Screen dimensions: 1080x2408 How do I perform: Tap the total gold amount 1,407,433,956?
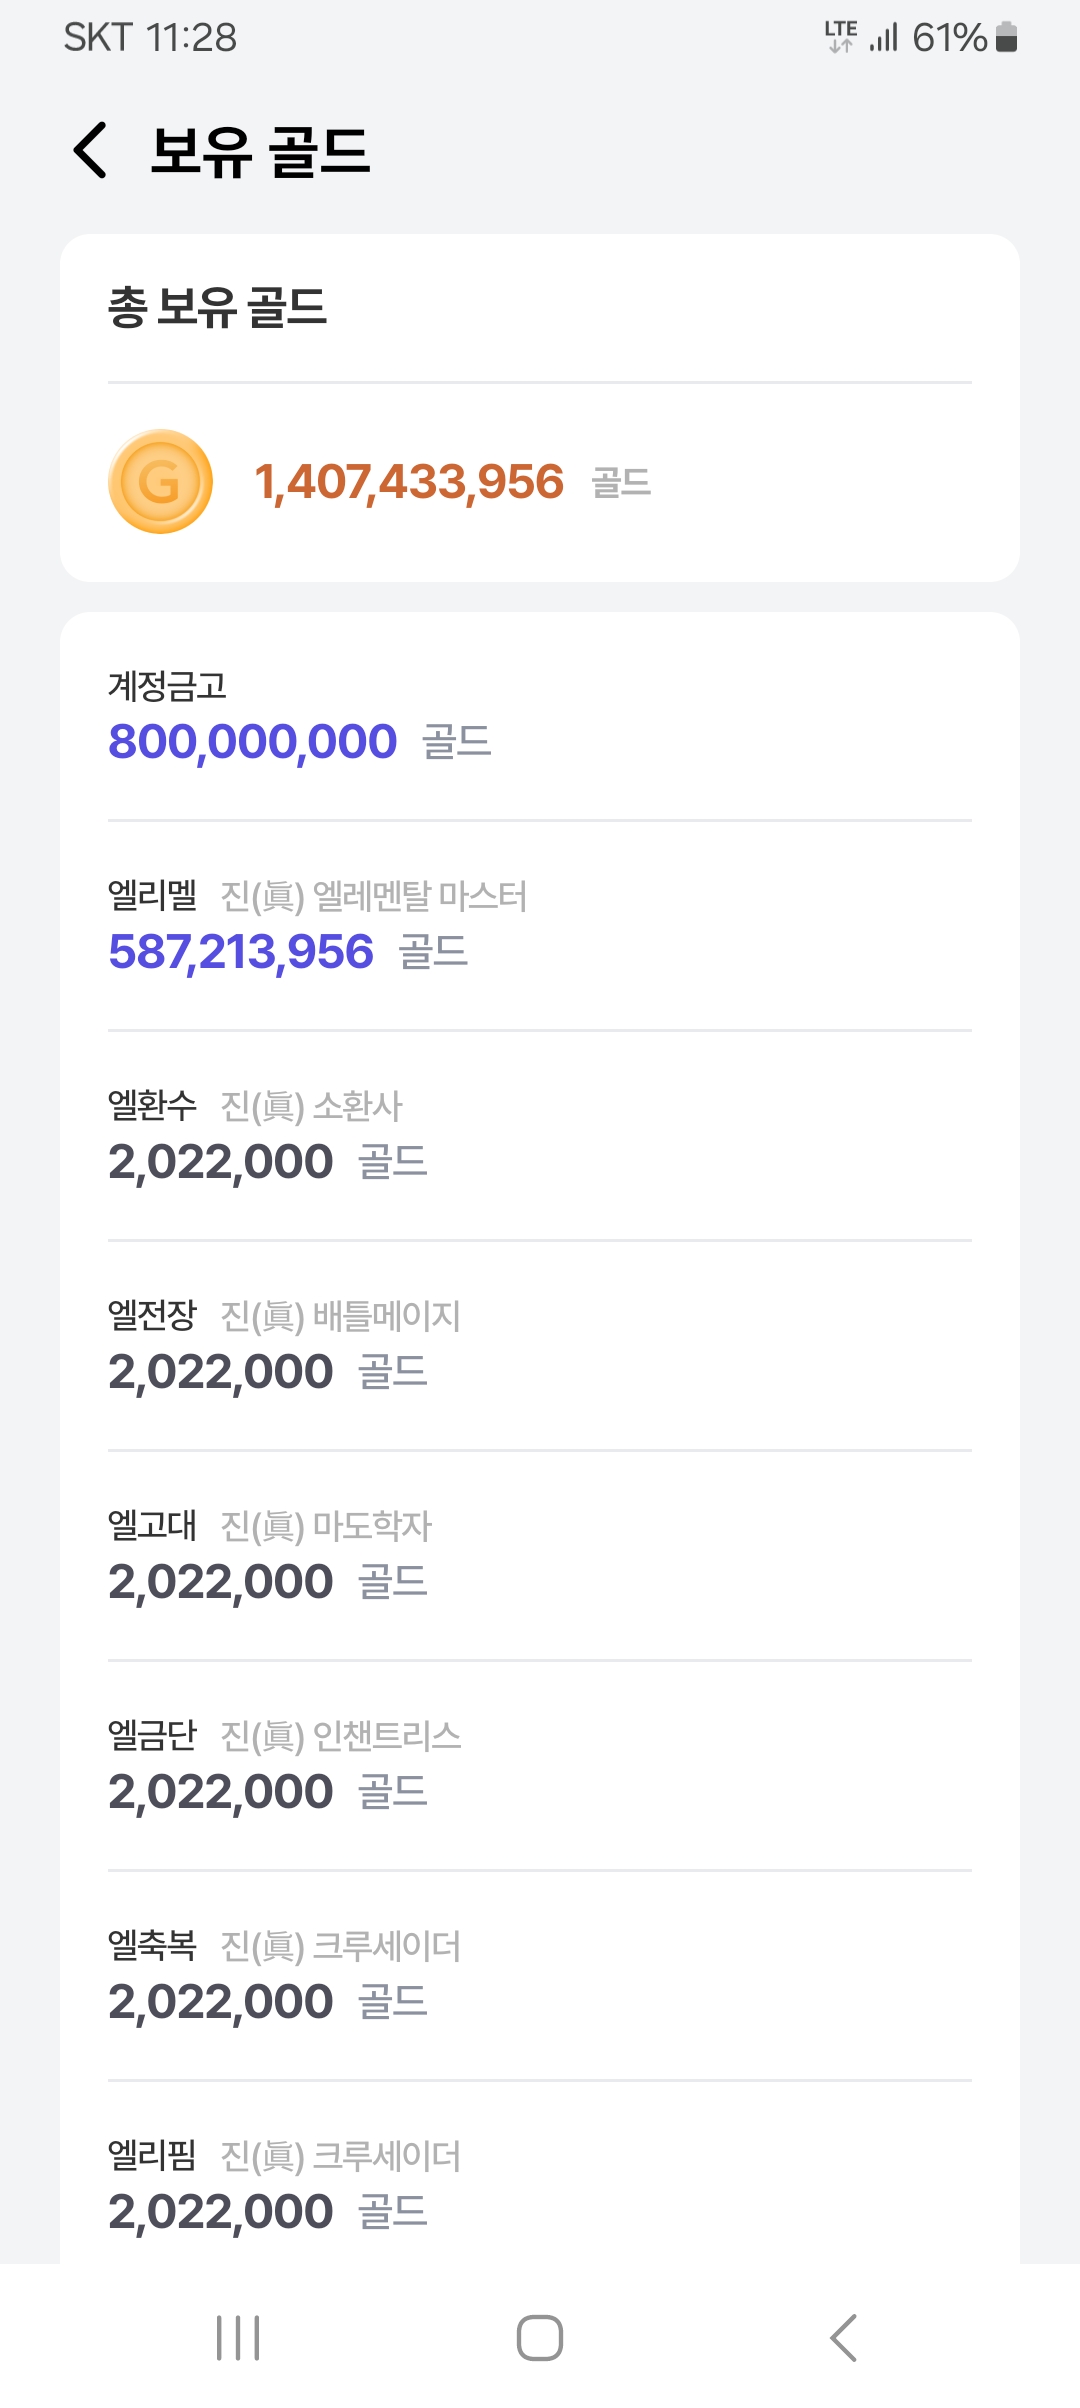[x=409, y=482]
